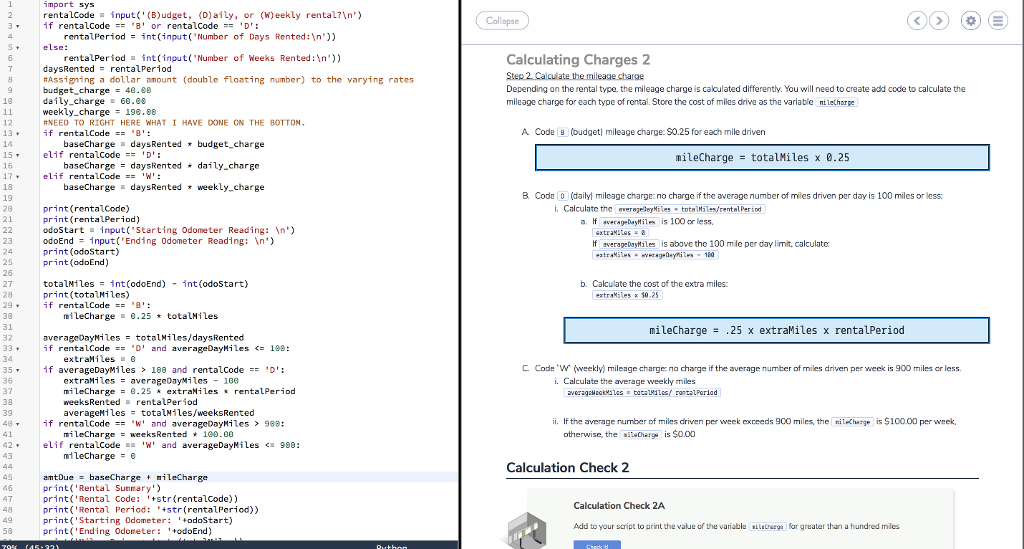The height and width of the screenshot is (549, 1024).
Task: Click the 'mileCharge = totalMiles x 0.25' box
Action: [762, 157]
